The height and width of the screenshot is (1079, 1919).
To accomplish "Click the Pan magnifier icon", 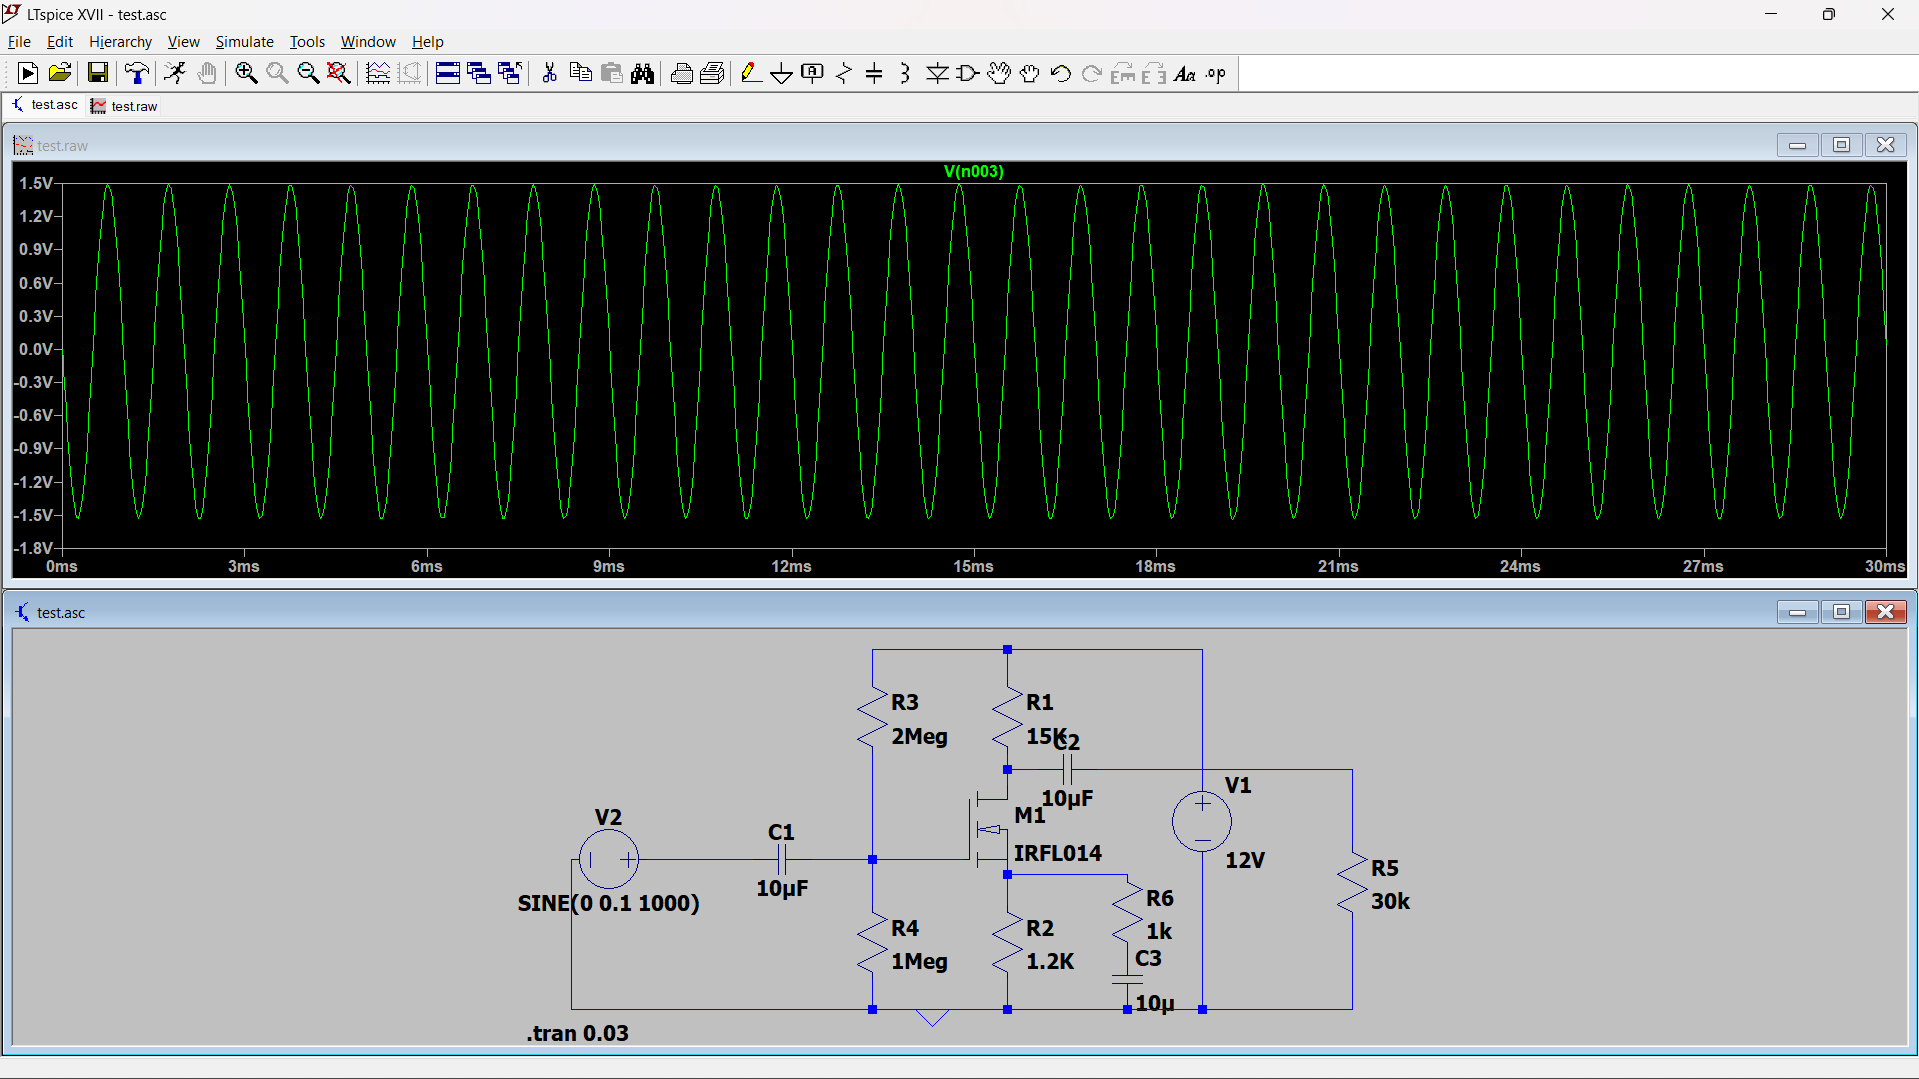I will click(277, 73).
